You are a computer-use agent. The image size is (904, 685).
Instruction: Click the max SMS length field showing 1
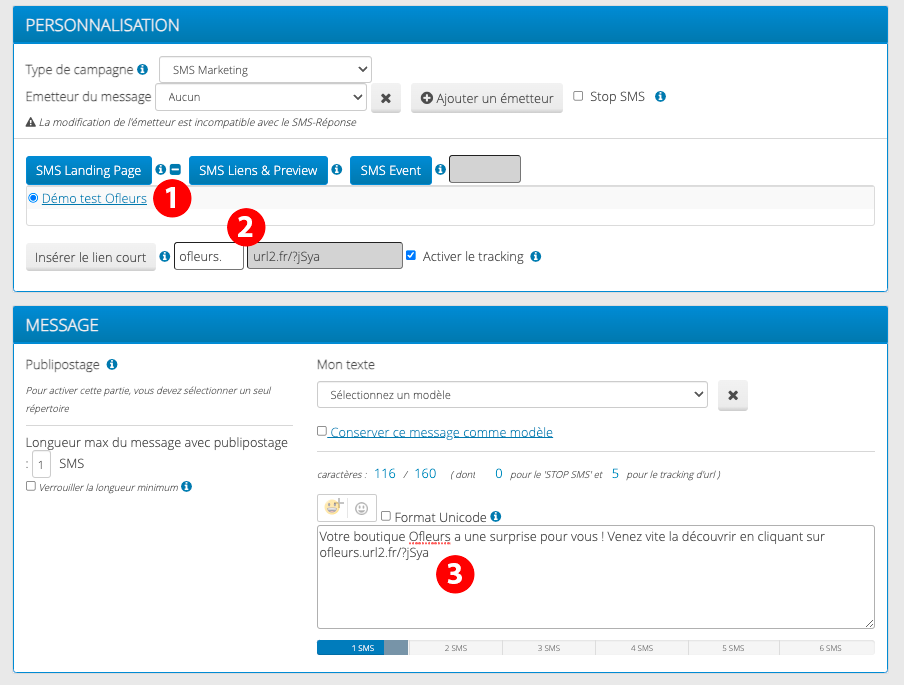(41, 464)
